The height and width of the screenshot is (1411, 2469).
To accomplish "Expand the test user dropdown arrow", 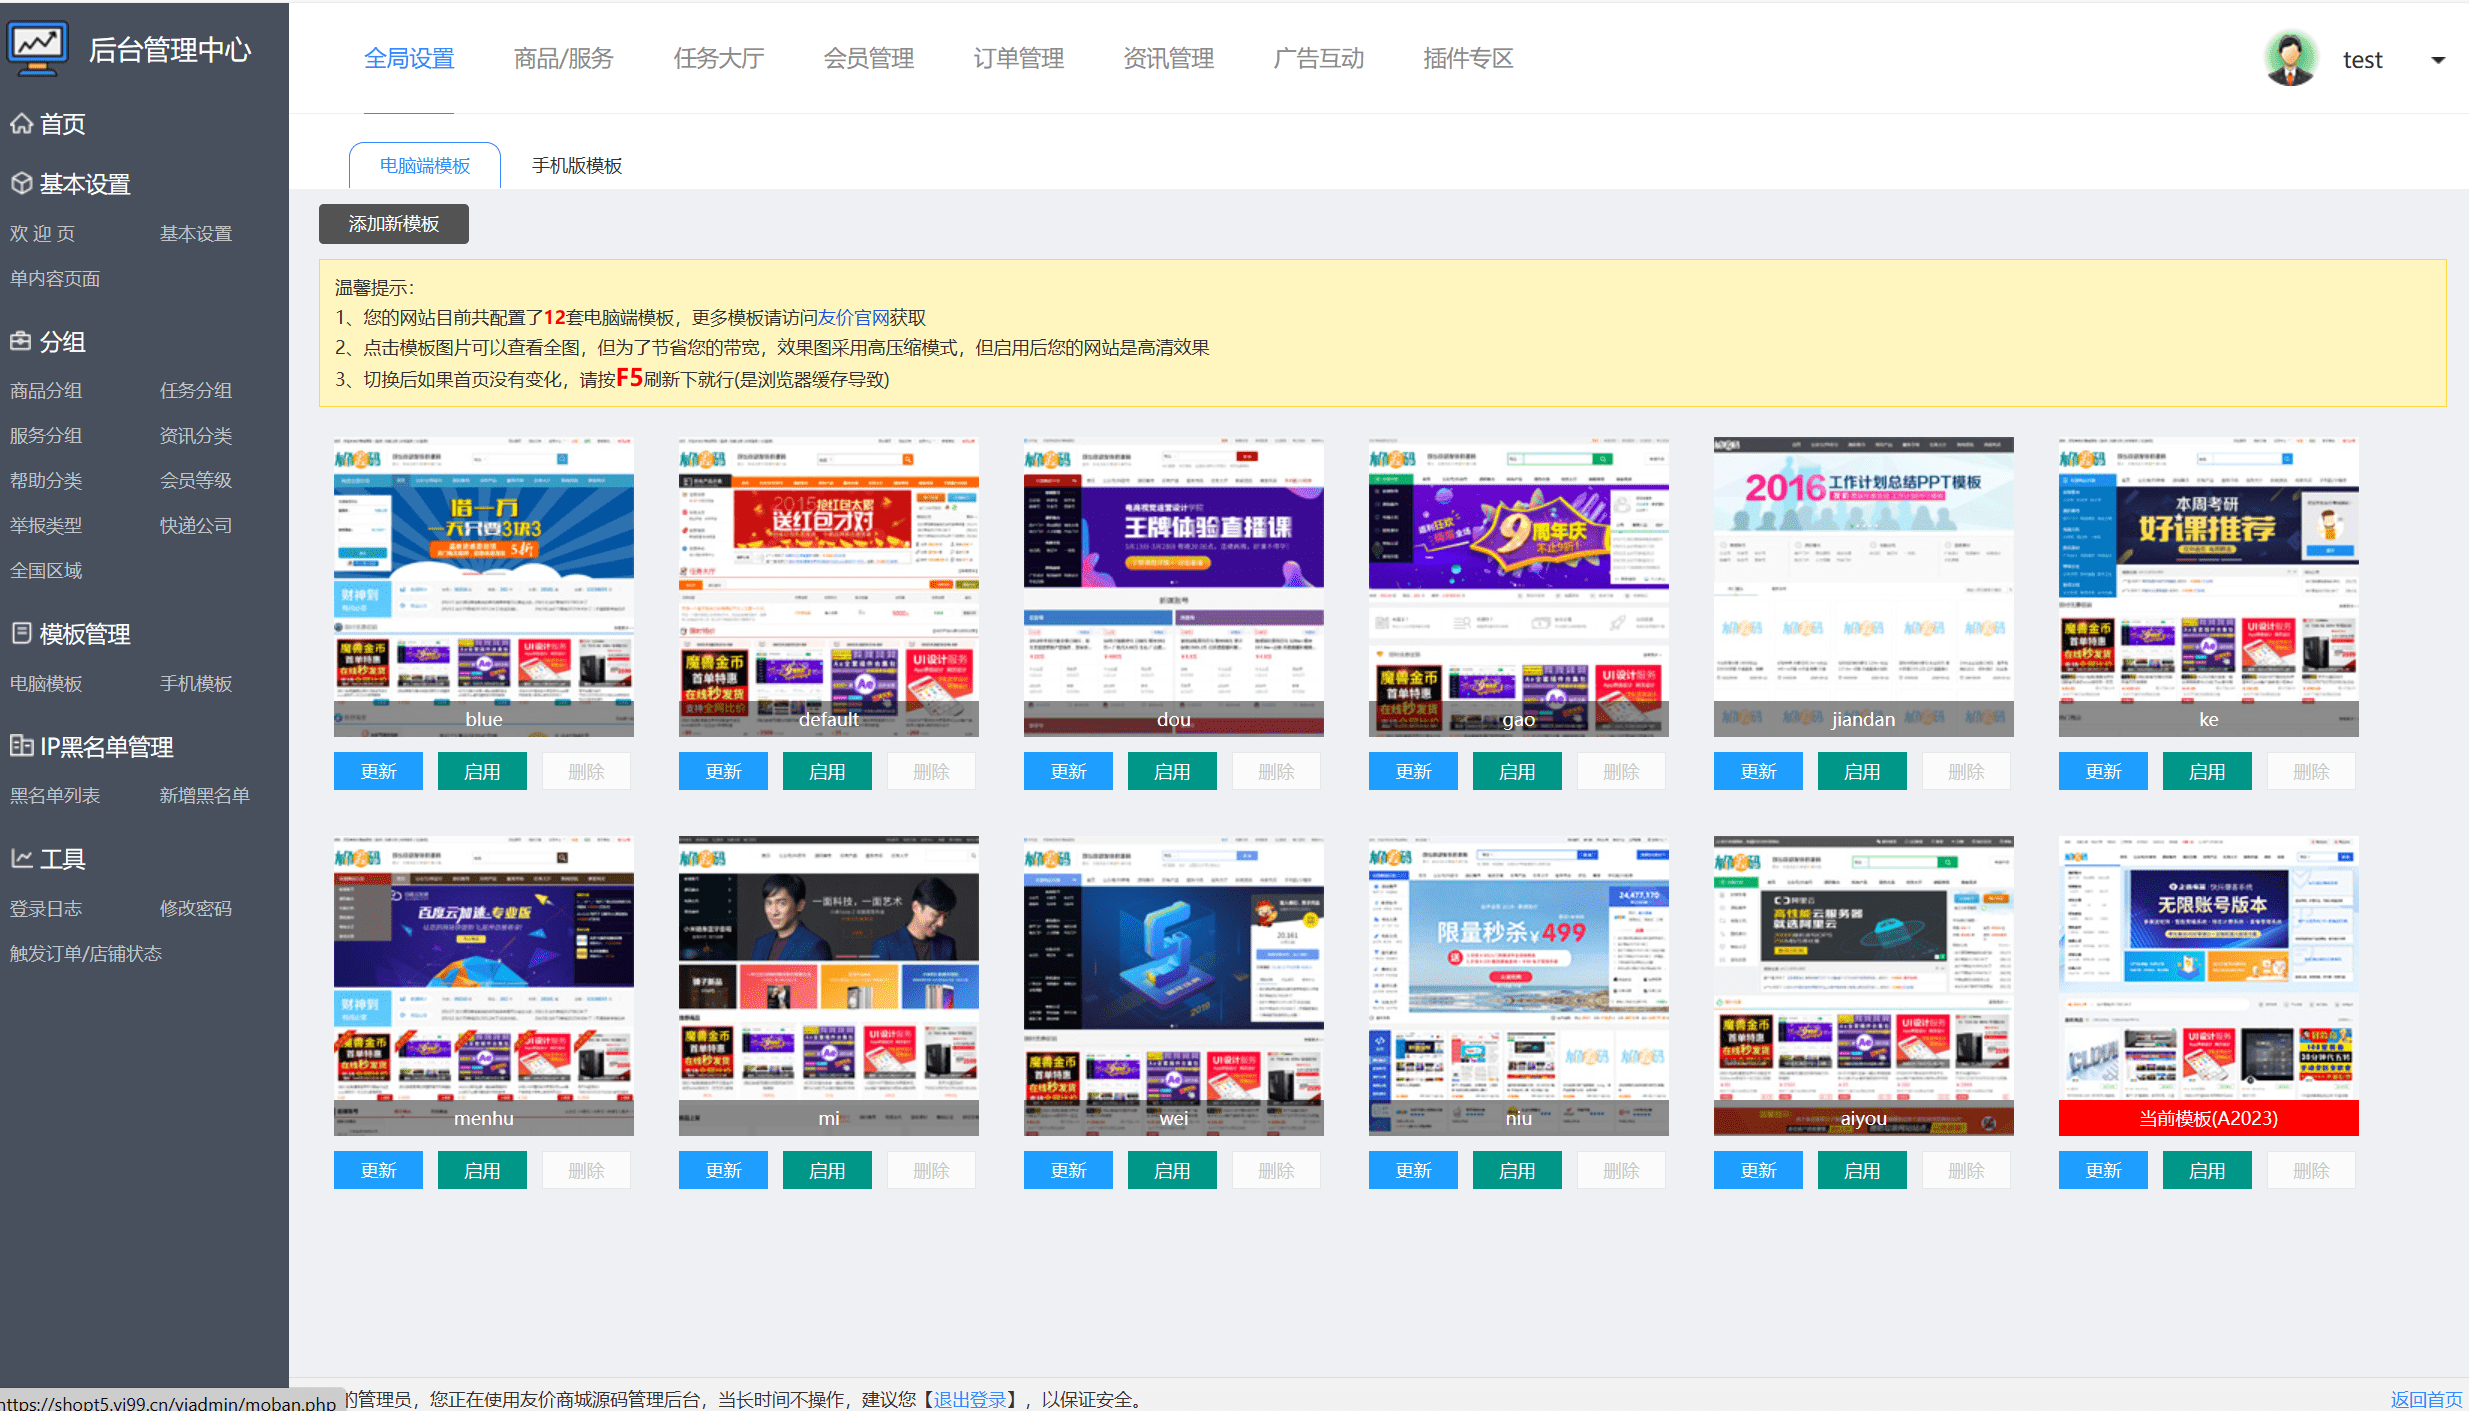I will pyautogui.click(x=2438, y=60).
